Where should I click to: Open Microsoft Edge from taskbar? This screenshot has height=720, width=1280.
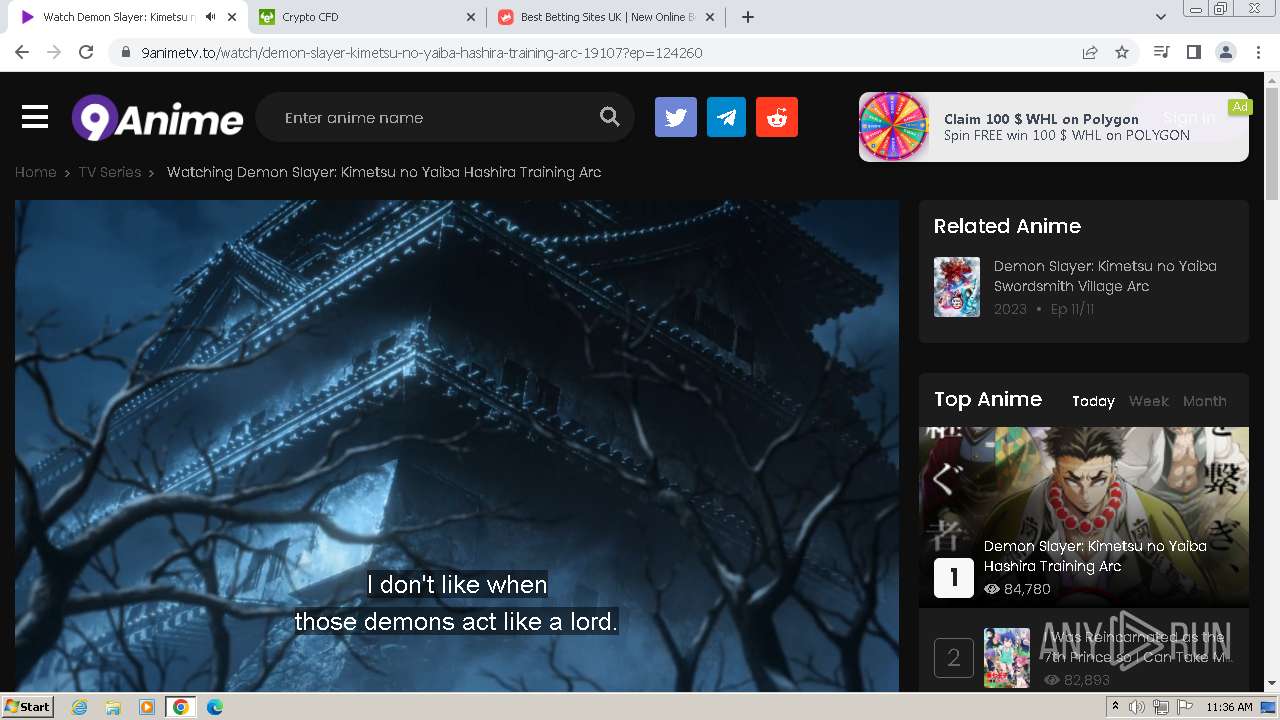(215, 707)
